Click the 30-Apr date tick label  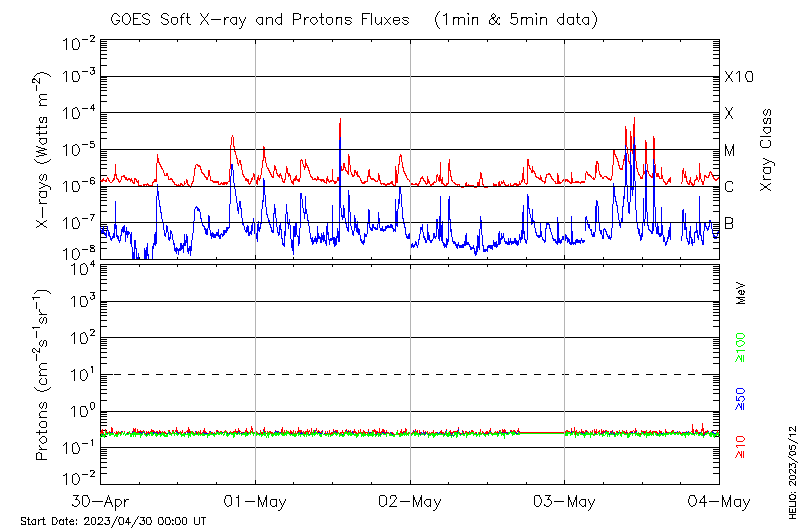coord(102,501)
